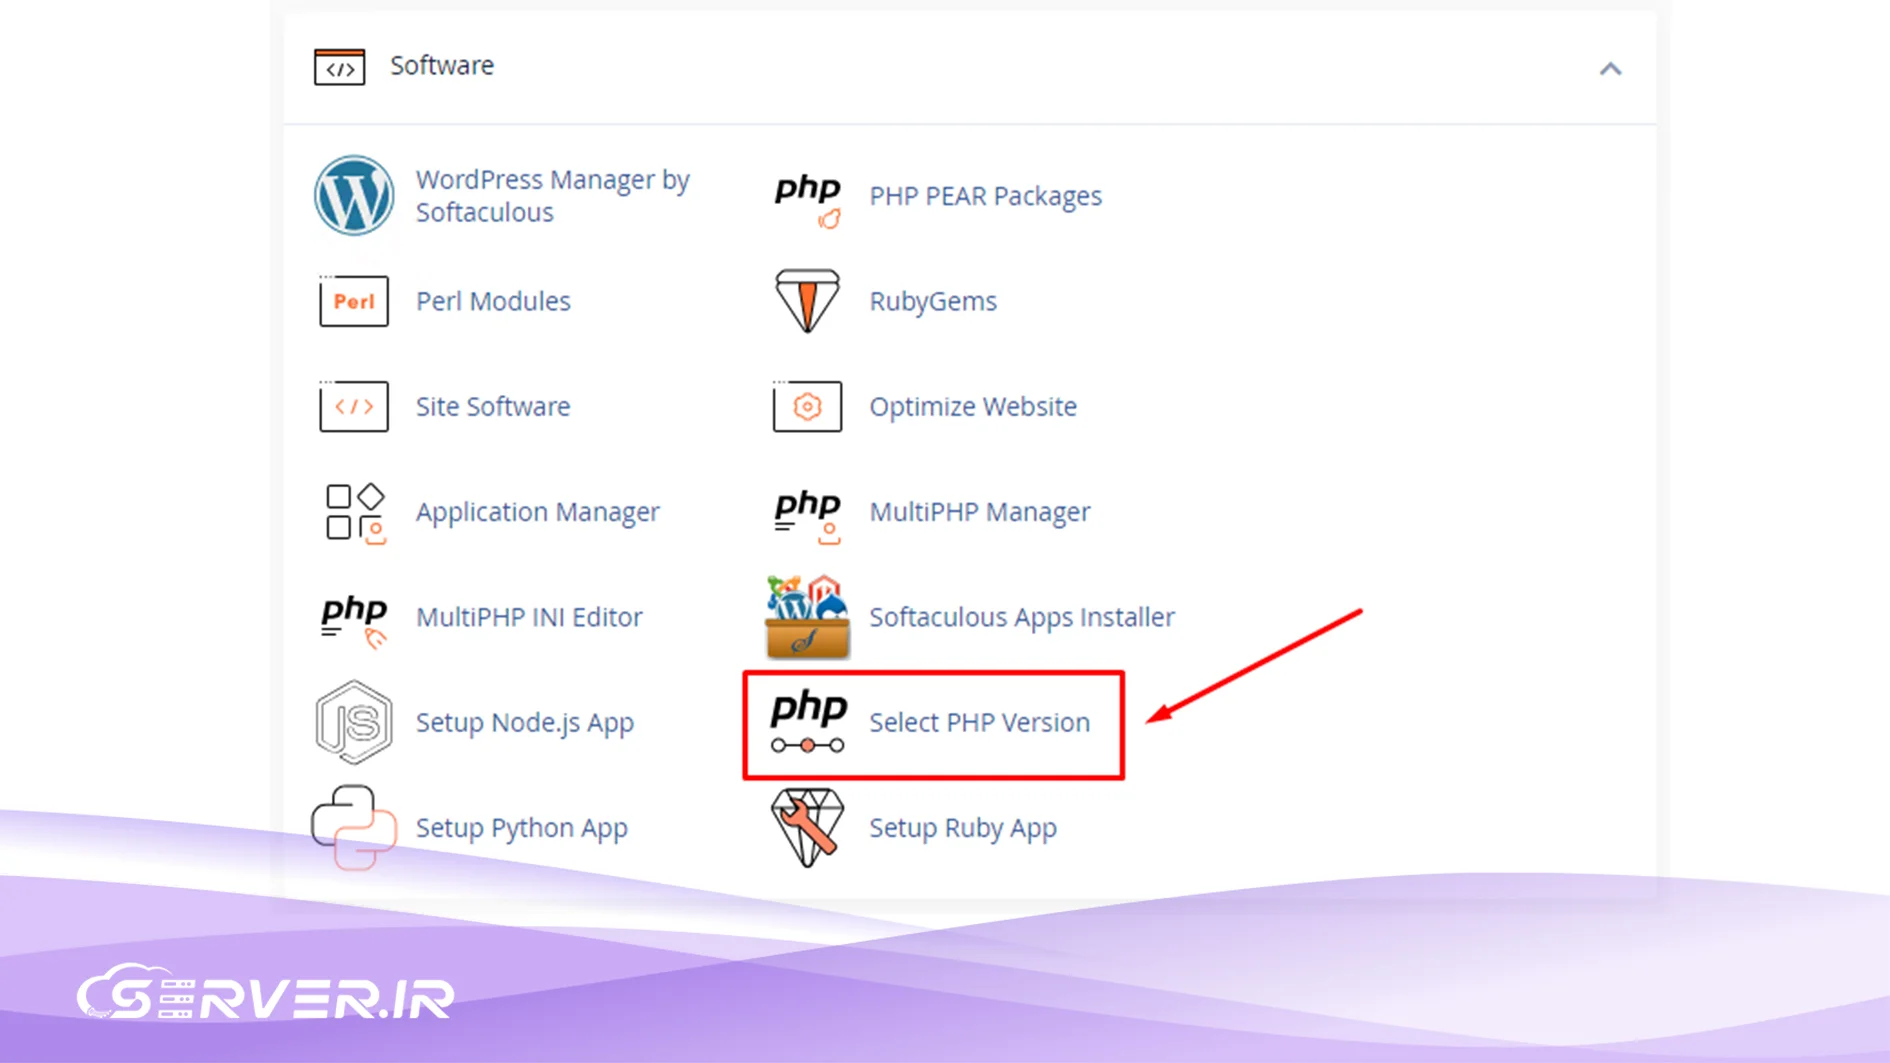Open the Perl Modules link
1890x1063 pixels.
[x=493, y=301]
